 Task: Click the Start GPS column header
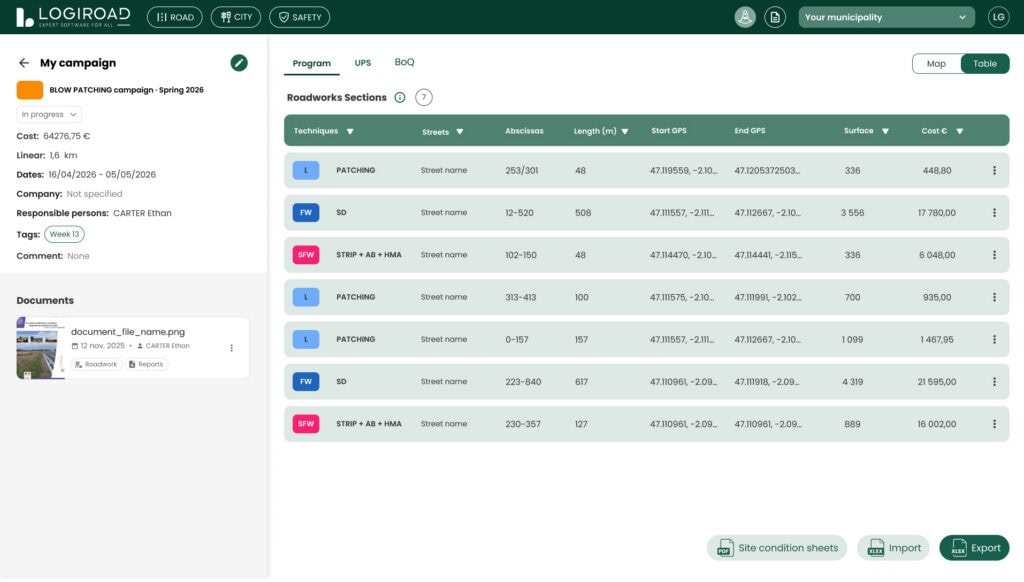[669, 131]
